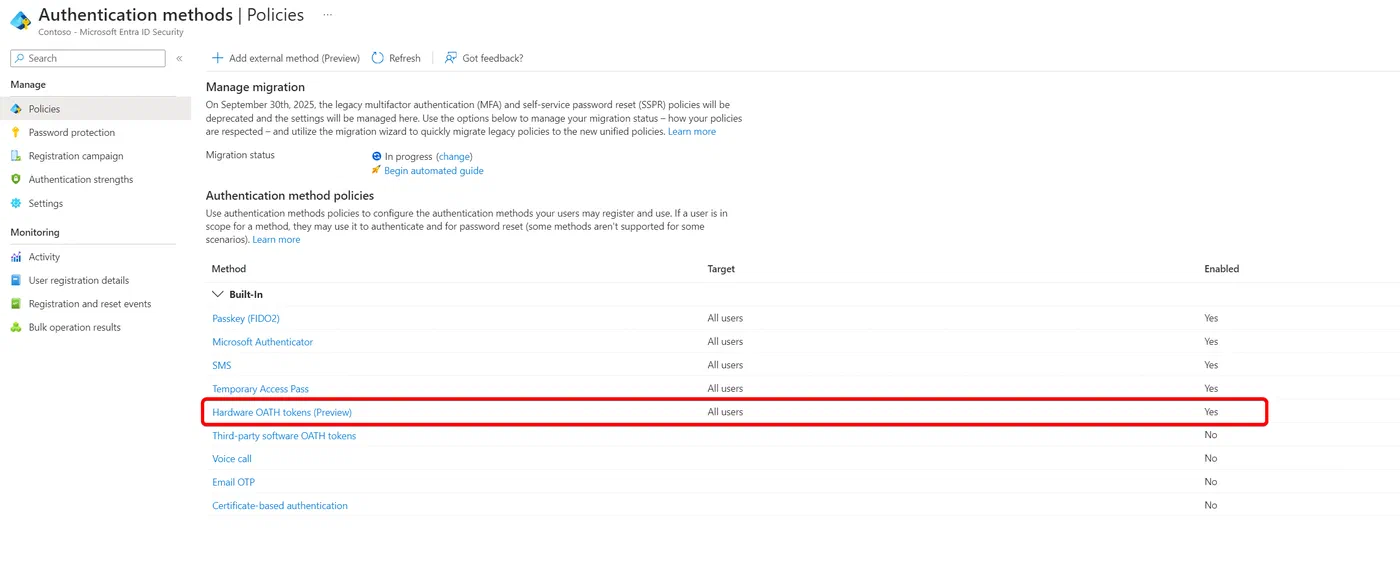Open Passkey (FIDO2) method
This screenshot has height=574, width=1400.
pos(246,318)
